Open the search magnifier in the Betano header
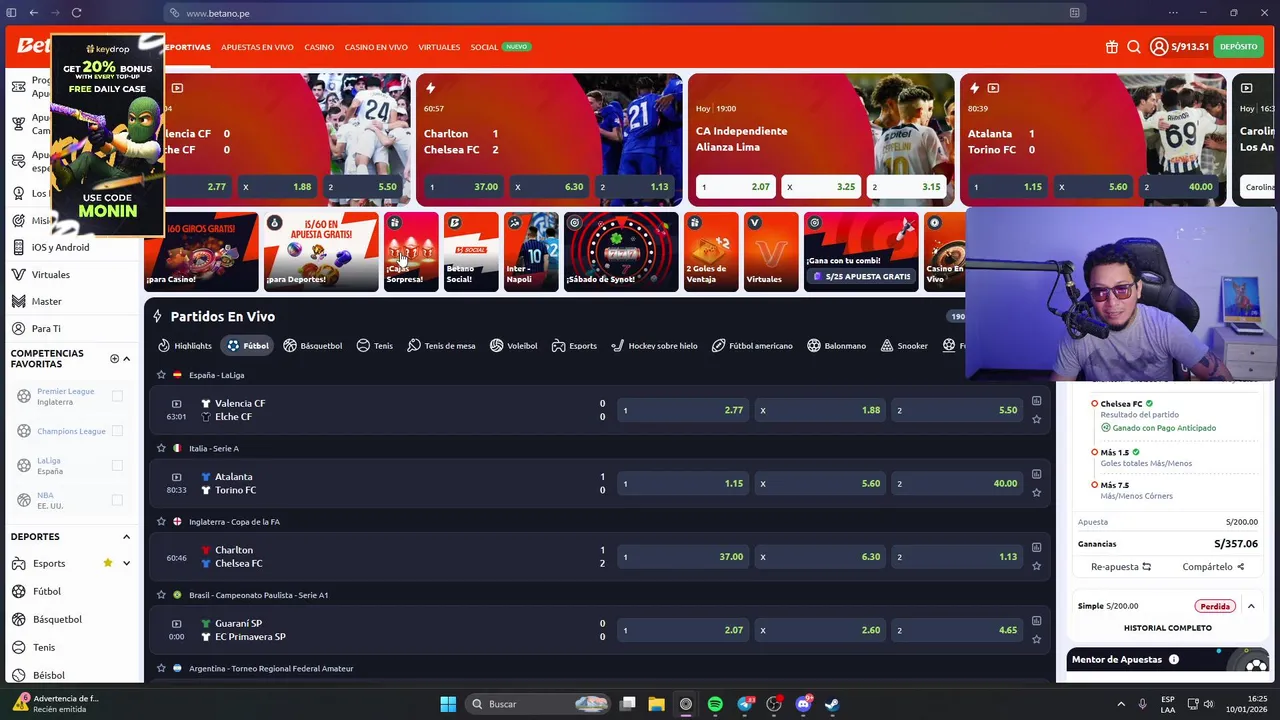 pos(1134,47)
